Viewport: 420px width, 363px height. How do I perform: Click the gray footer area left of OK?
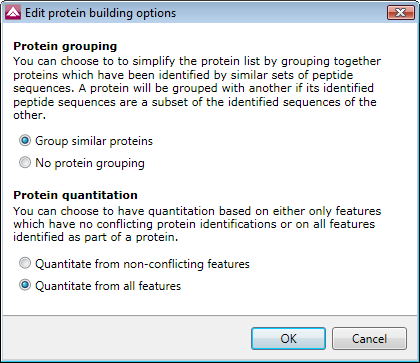coord(127,338)
